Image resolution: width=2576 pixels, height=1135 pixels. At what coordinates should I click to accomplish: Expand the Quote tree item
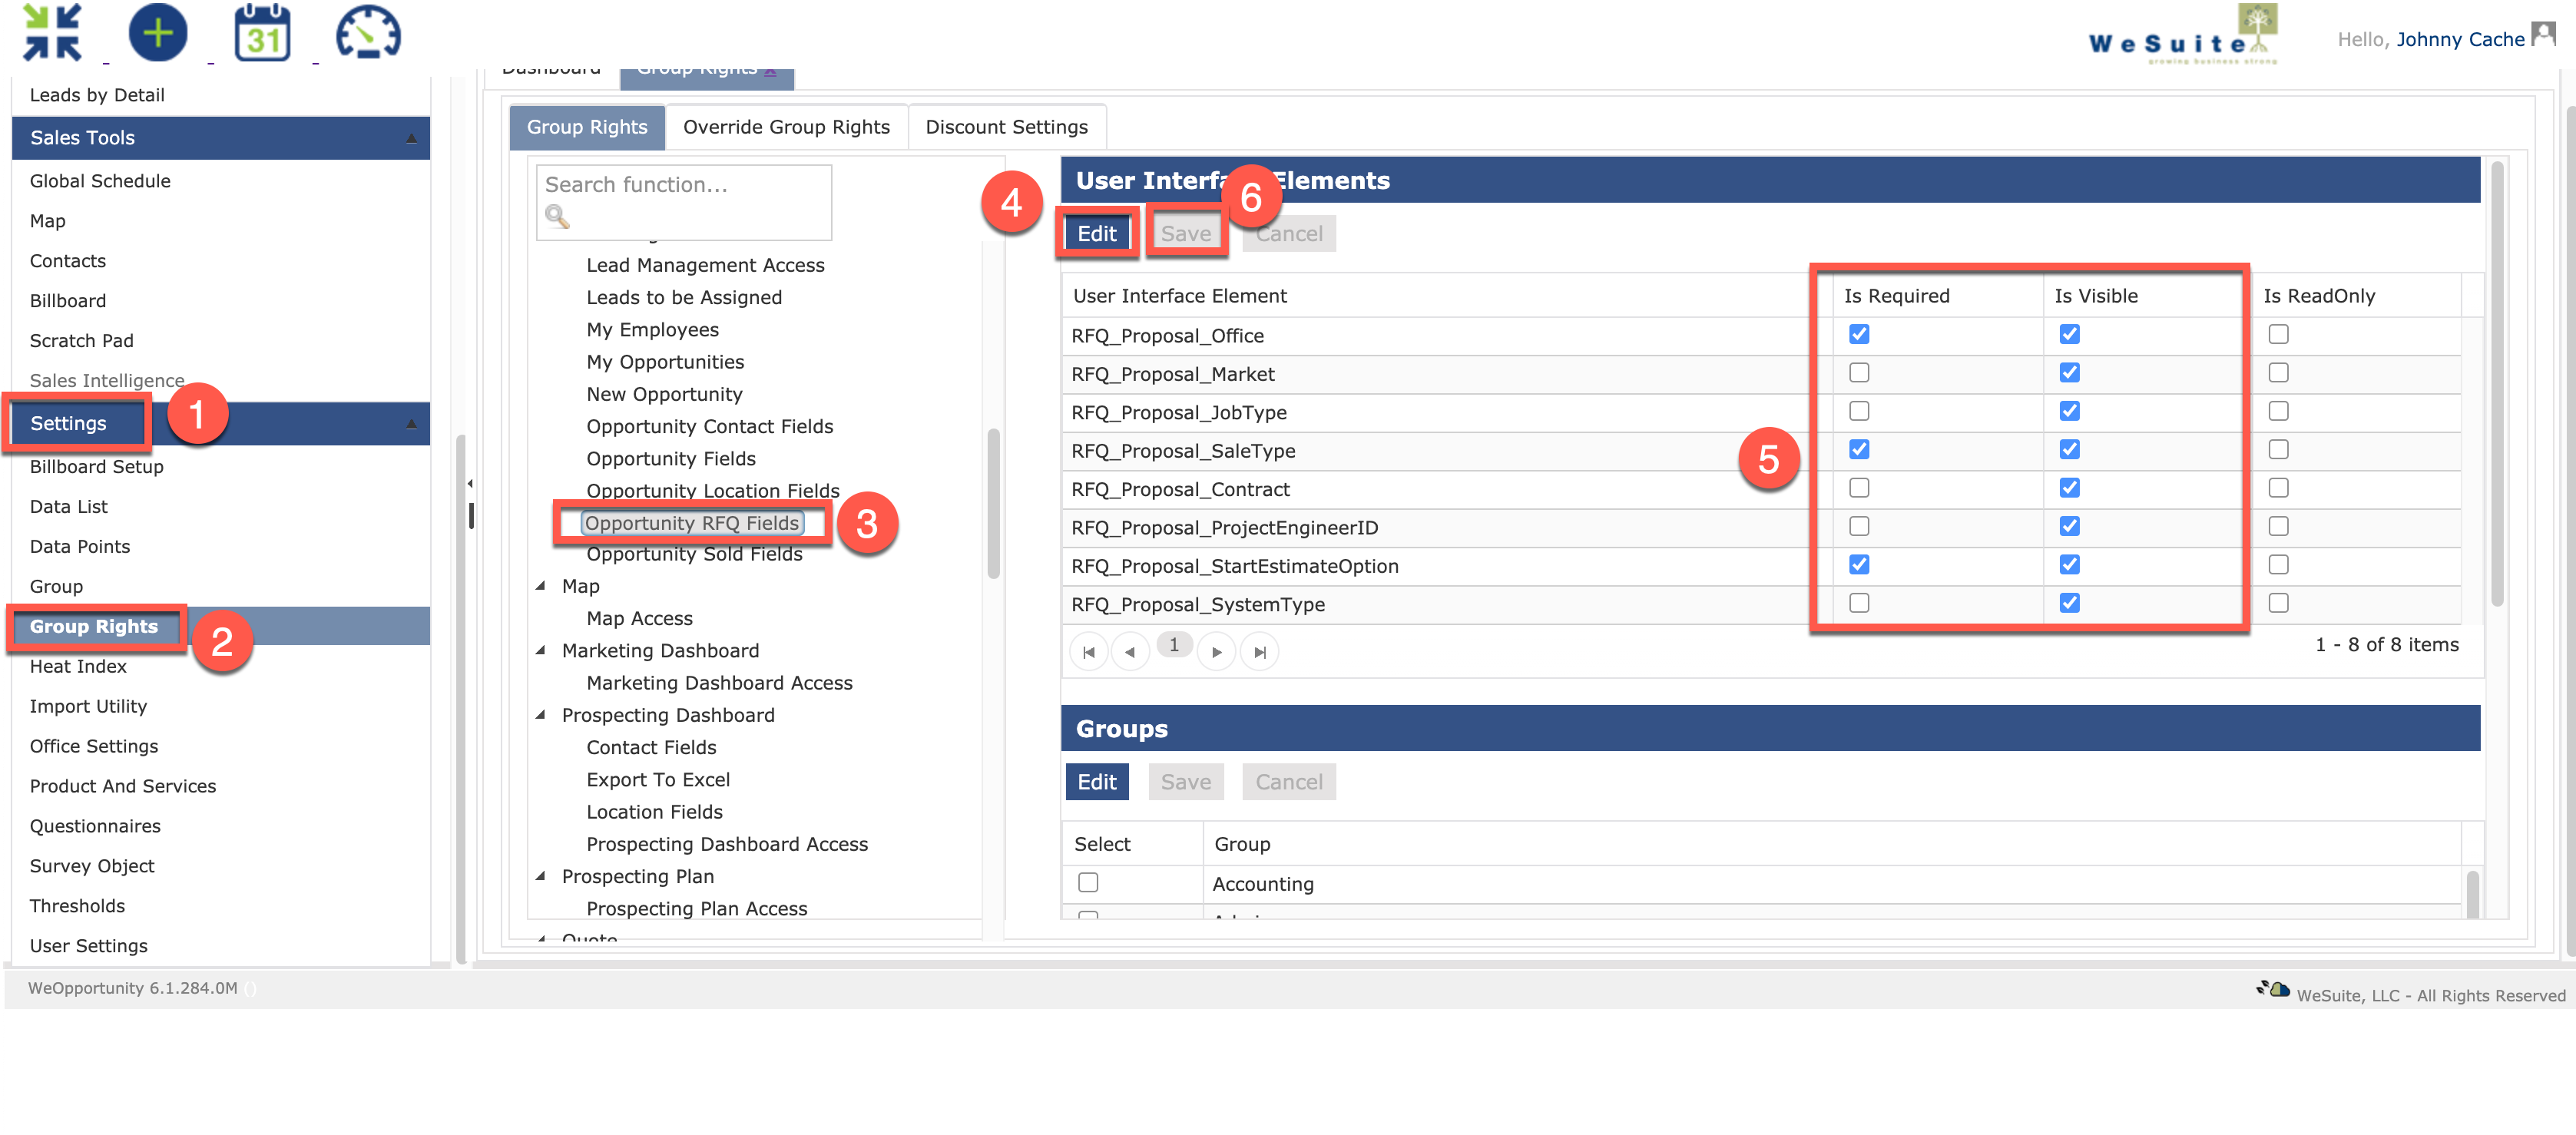(543, 938)
